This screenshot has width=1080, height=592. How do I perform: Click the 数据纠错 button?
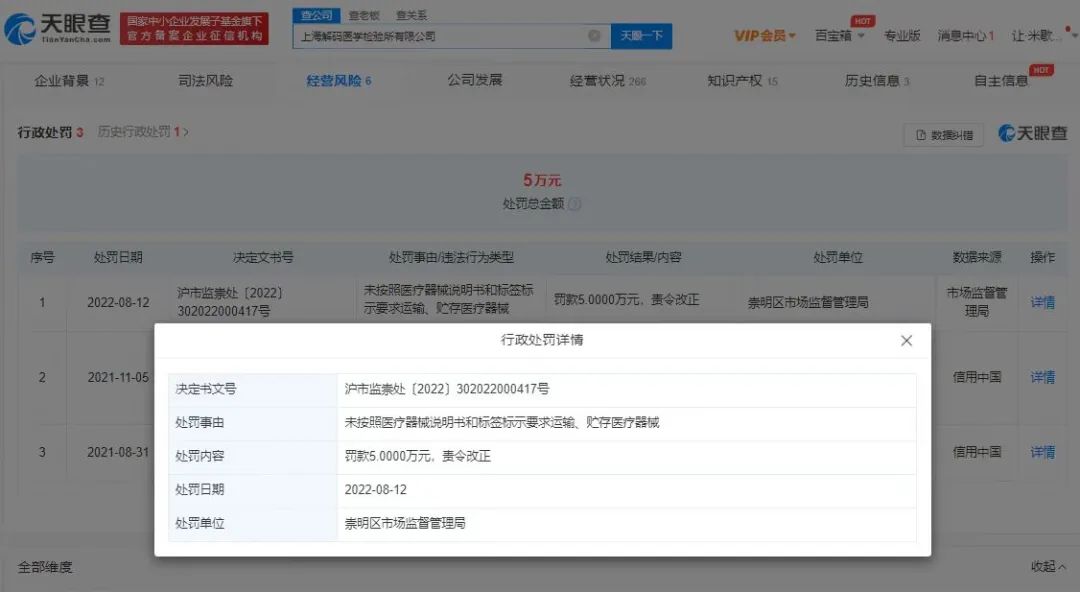click(x=943, y=135)
